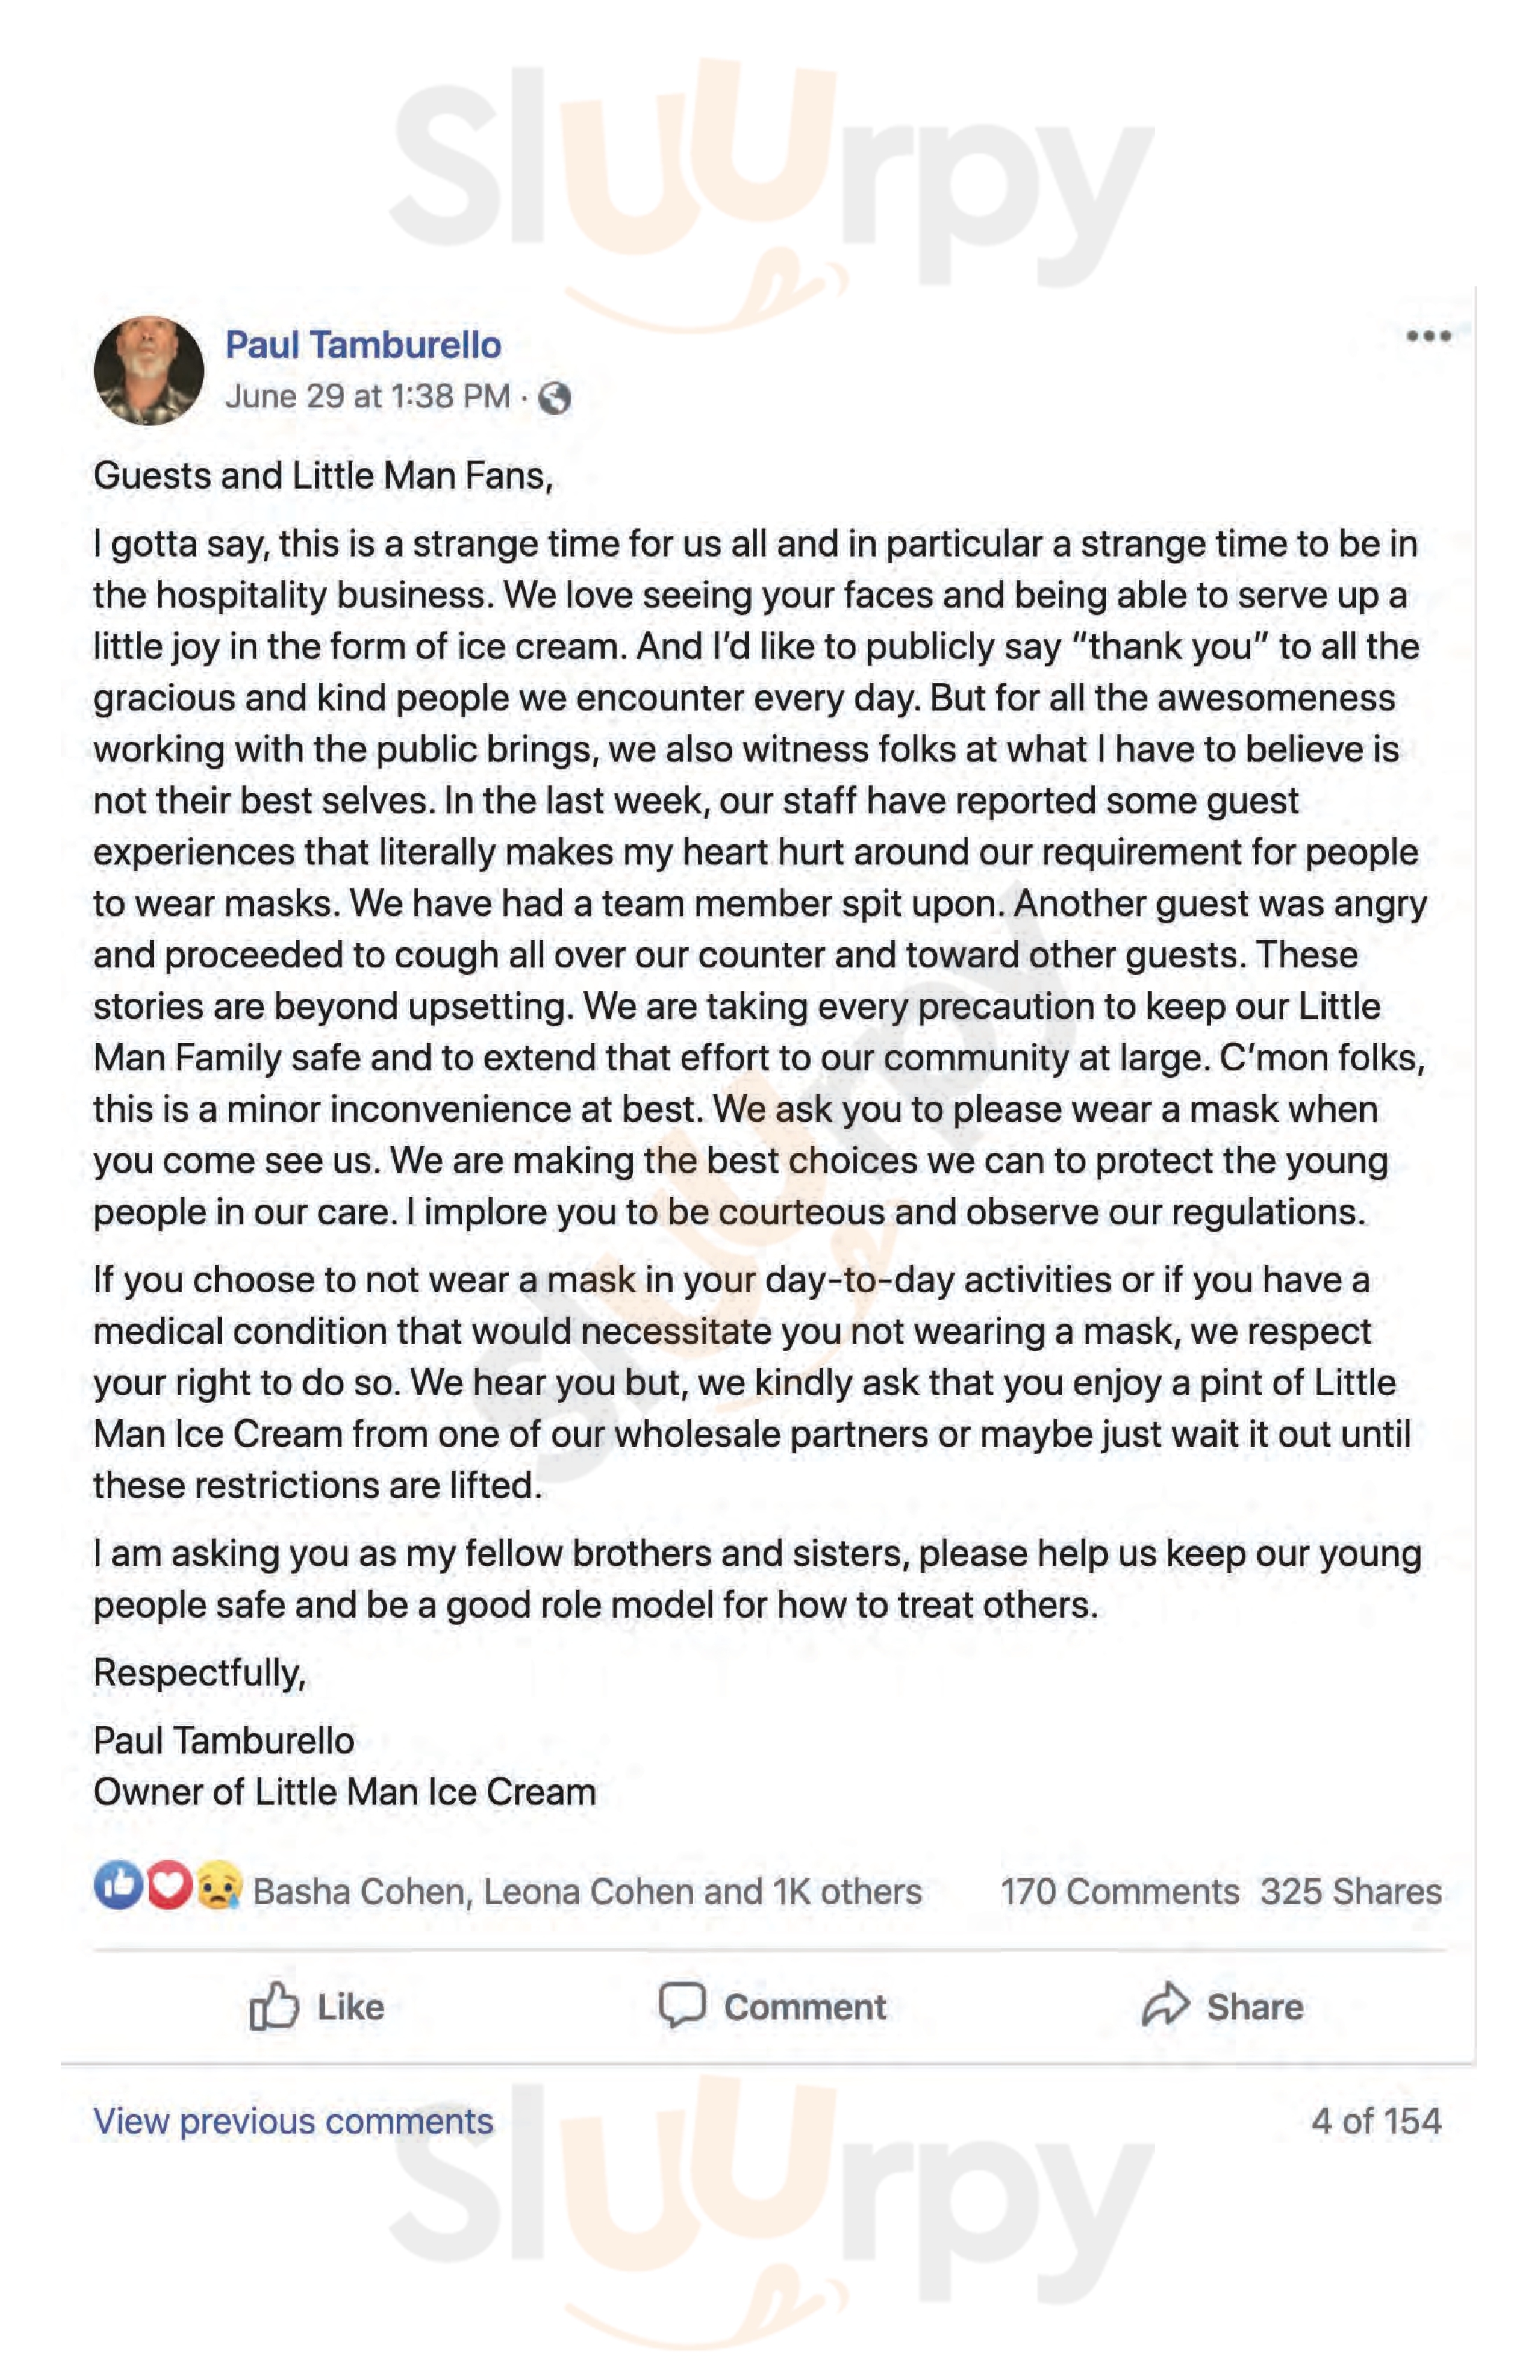Image resolution: width=1540 pixels, height=2380 pixels.
Task: Click the June 29 at 1:38 PM timestamp
Action: [x=367, y=397]
